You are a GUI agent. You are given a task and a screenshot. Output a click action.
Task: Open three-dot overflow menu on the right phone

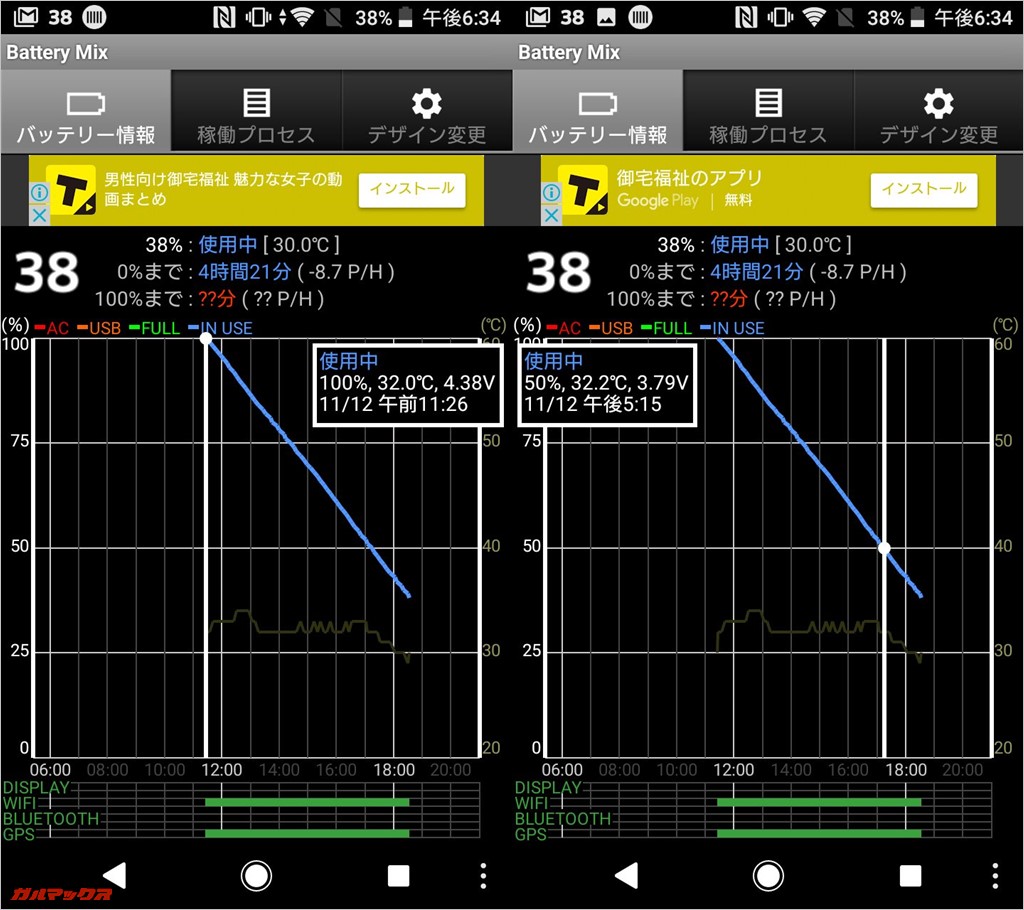[x=995, y=876]
